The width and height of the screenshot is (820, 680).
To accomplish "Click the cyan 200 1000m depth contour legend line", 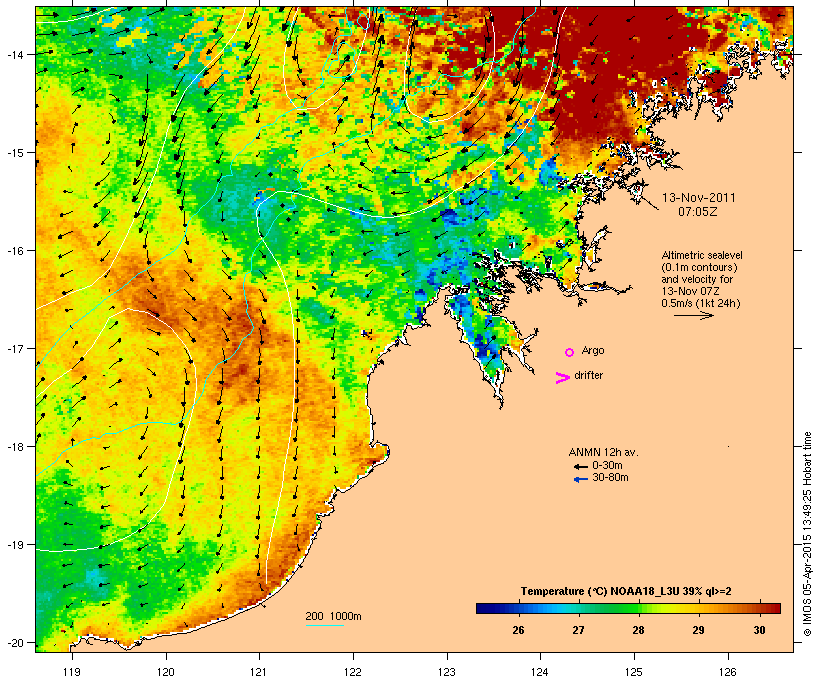I will pyautogui.click(x=324, y=626).
